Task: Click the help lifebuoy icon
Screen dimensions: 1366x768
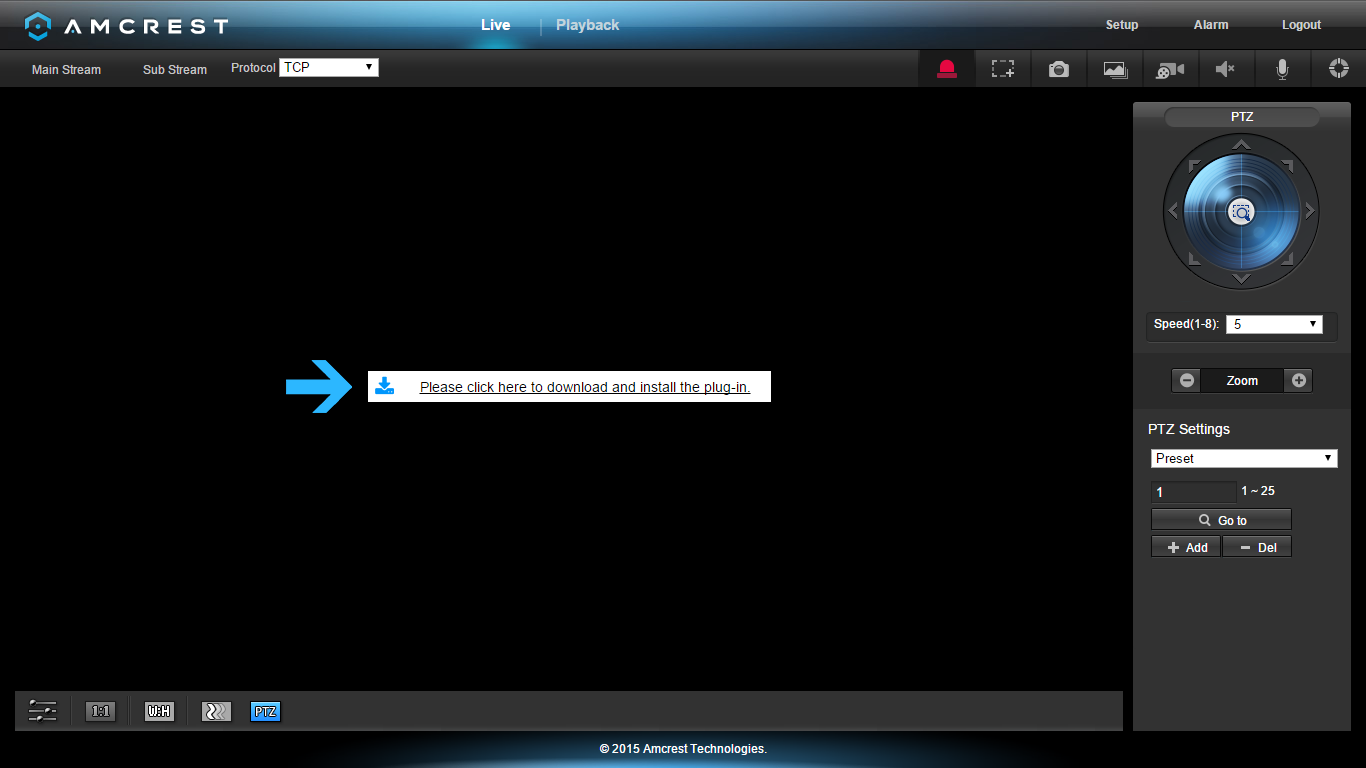Action: click(1338, 68)
